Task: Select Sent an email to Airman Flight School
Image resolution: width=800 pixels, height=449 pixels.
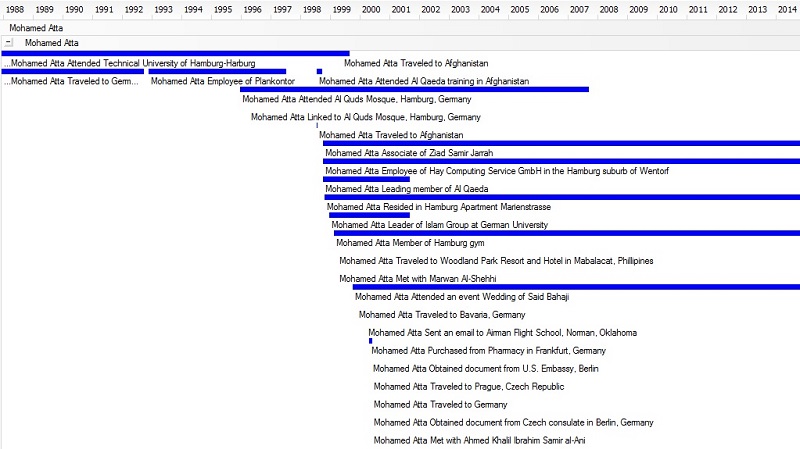Action: [x=503, y=333]
